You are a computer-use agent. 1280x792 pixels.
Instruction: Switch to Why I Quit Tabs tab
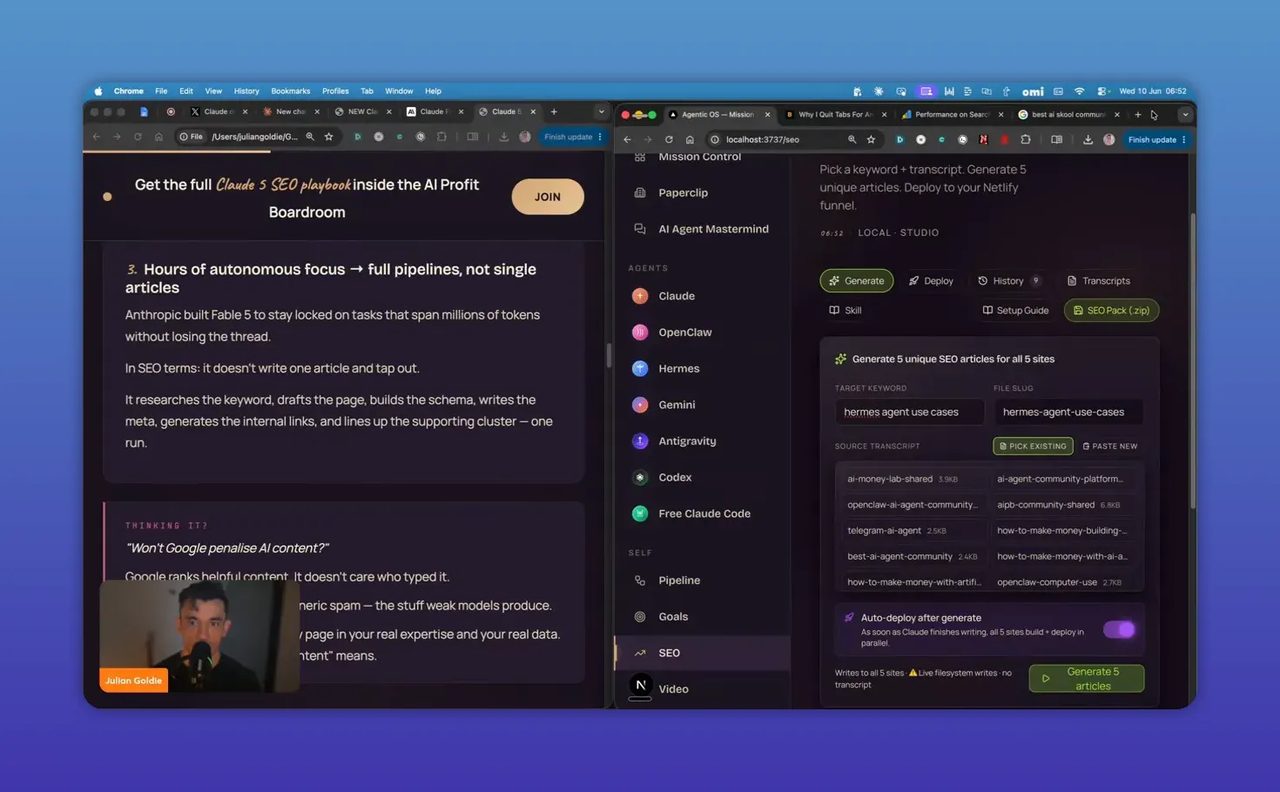click(x=835, y=115)
